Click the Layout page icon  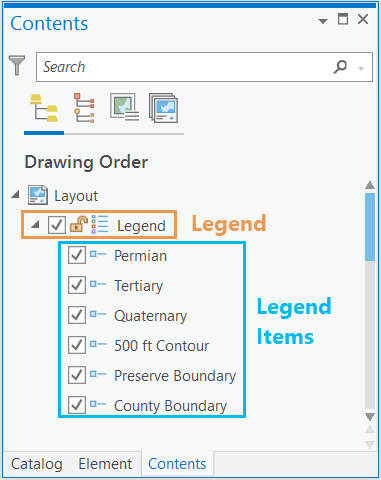[x=38, y=195]
